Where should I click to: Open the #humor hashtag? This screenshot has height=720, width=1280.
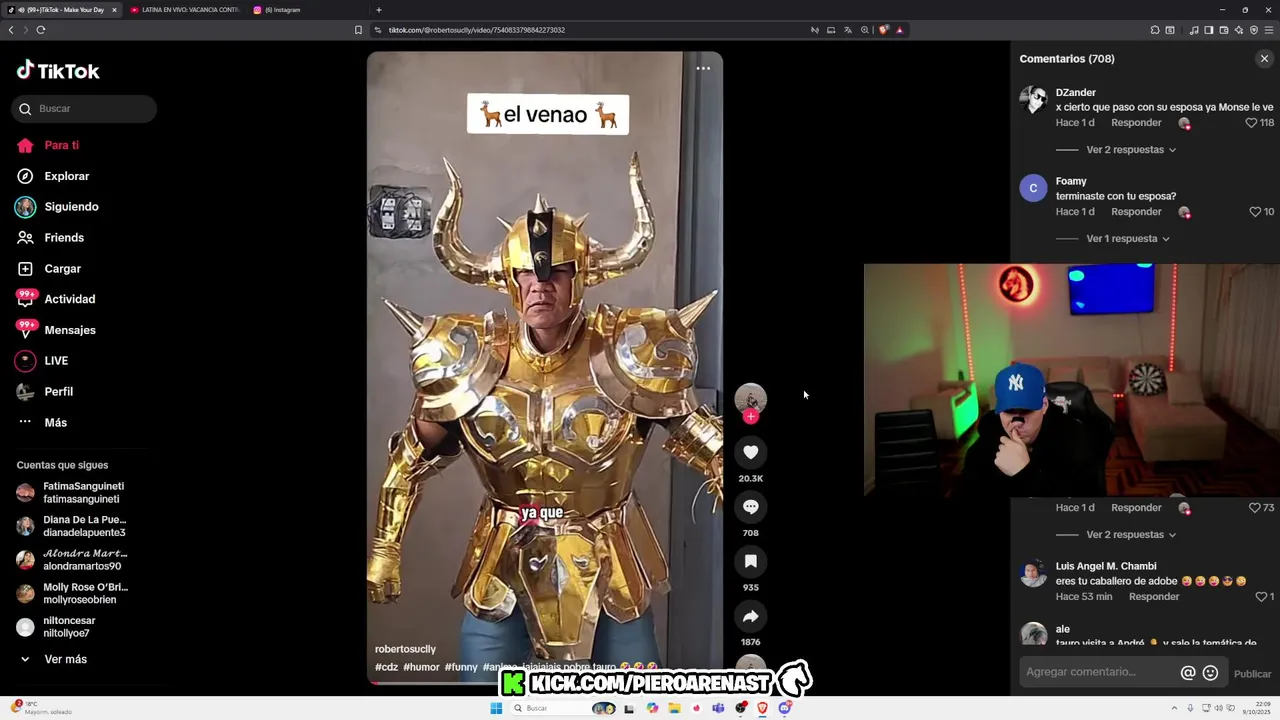click(x=421, y=667)
